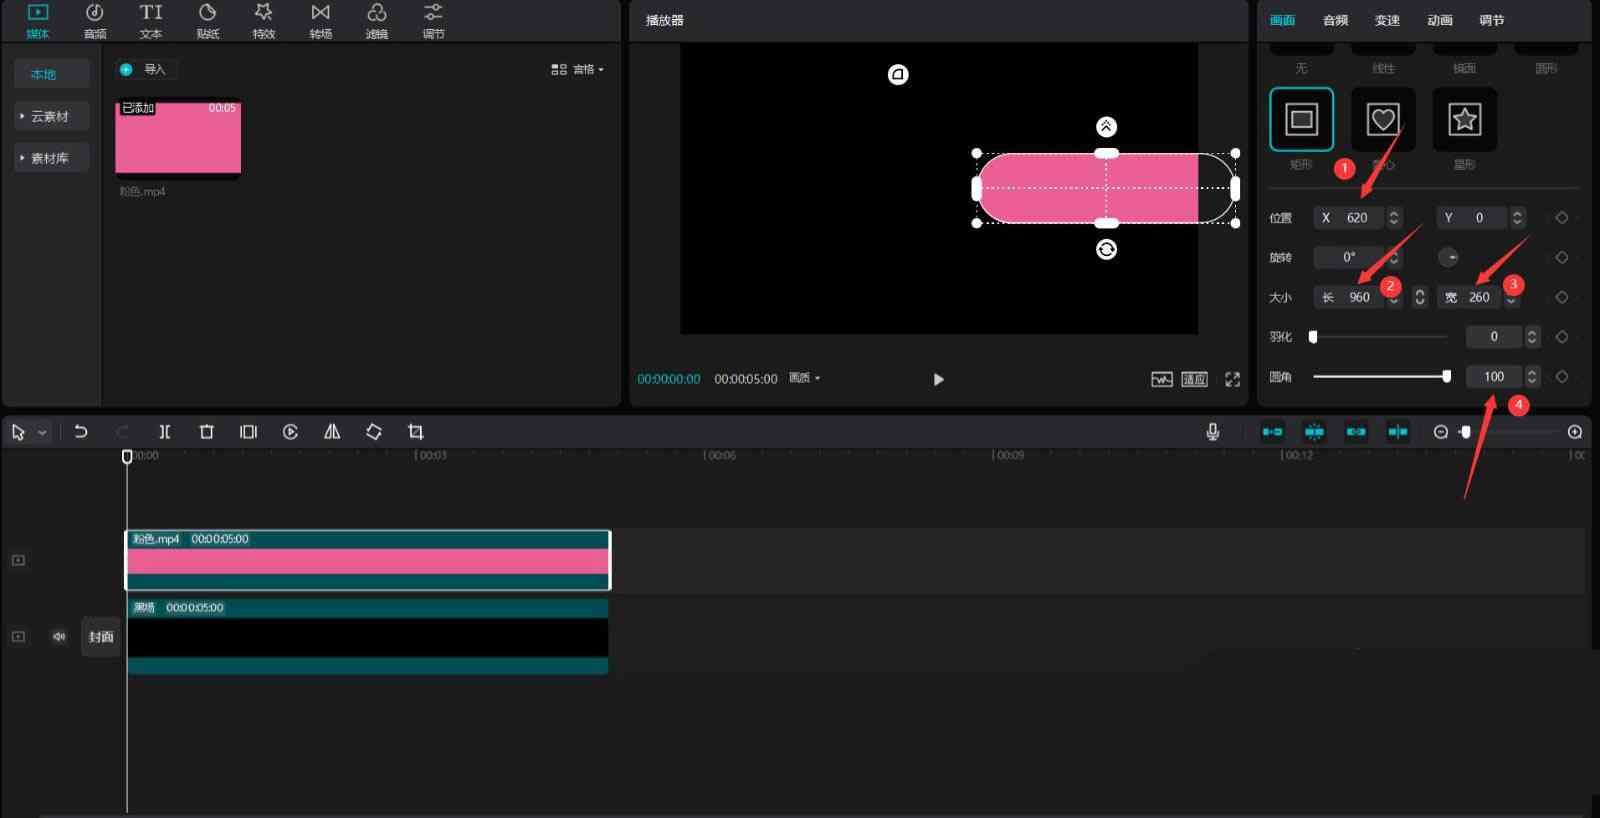Play the preview video

[x=938, y=379]
